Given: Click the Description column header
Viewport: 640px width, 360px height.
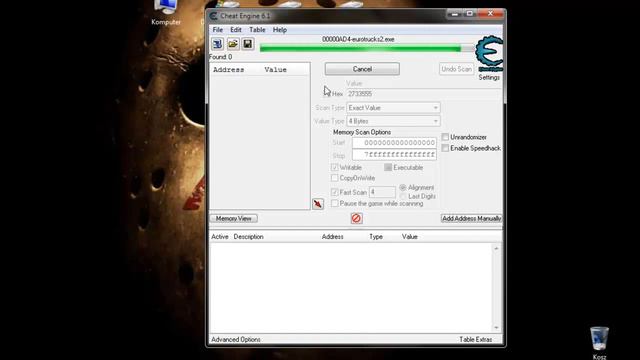Looking at the screenshot, I should pos(248,237).
